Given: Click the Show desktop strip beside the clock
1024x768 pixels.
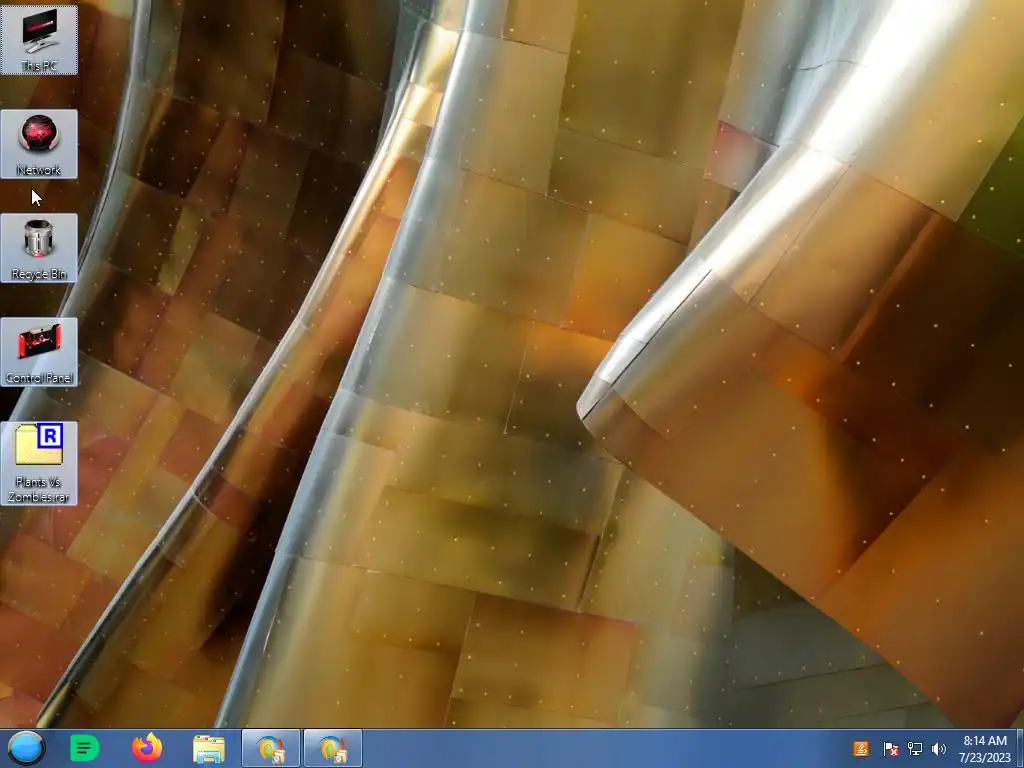Looking at the screenshot, I should [1020, 748].
